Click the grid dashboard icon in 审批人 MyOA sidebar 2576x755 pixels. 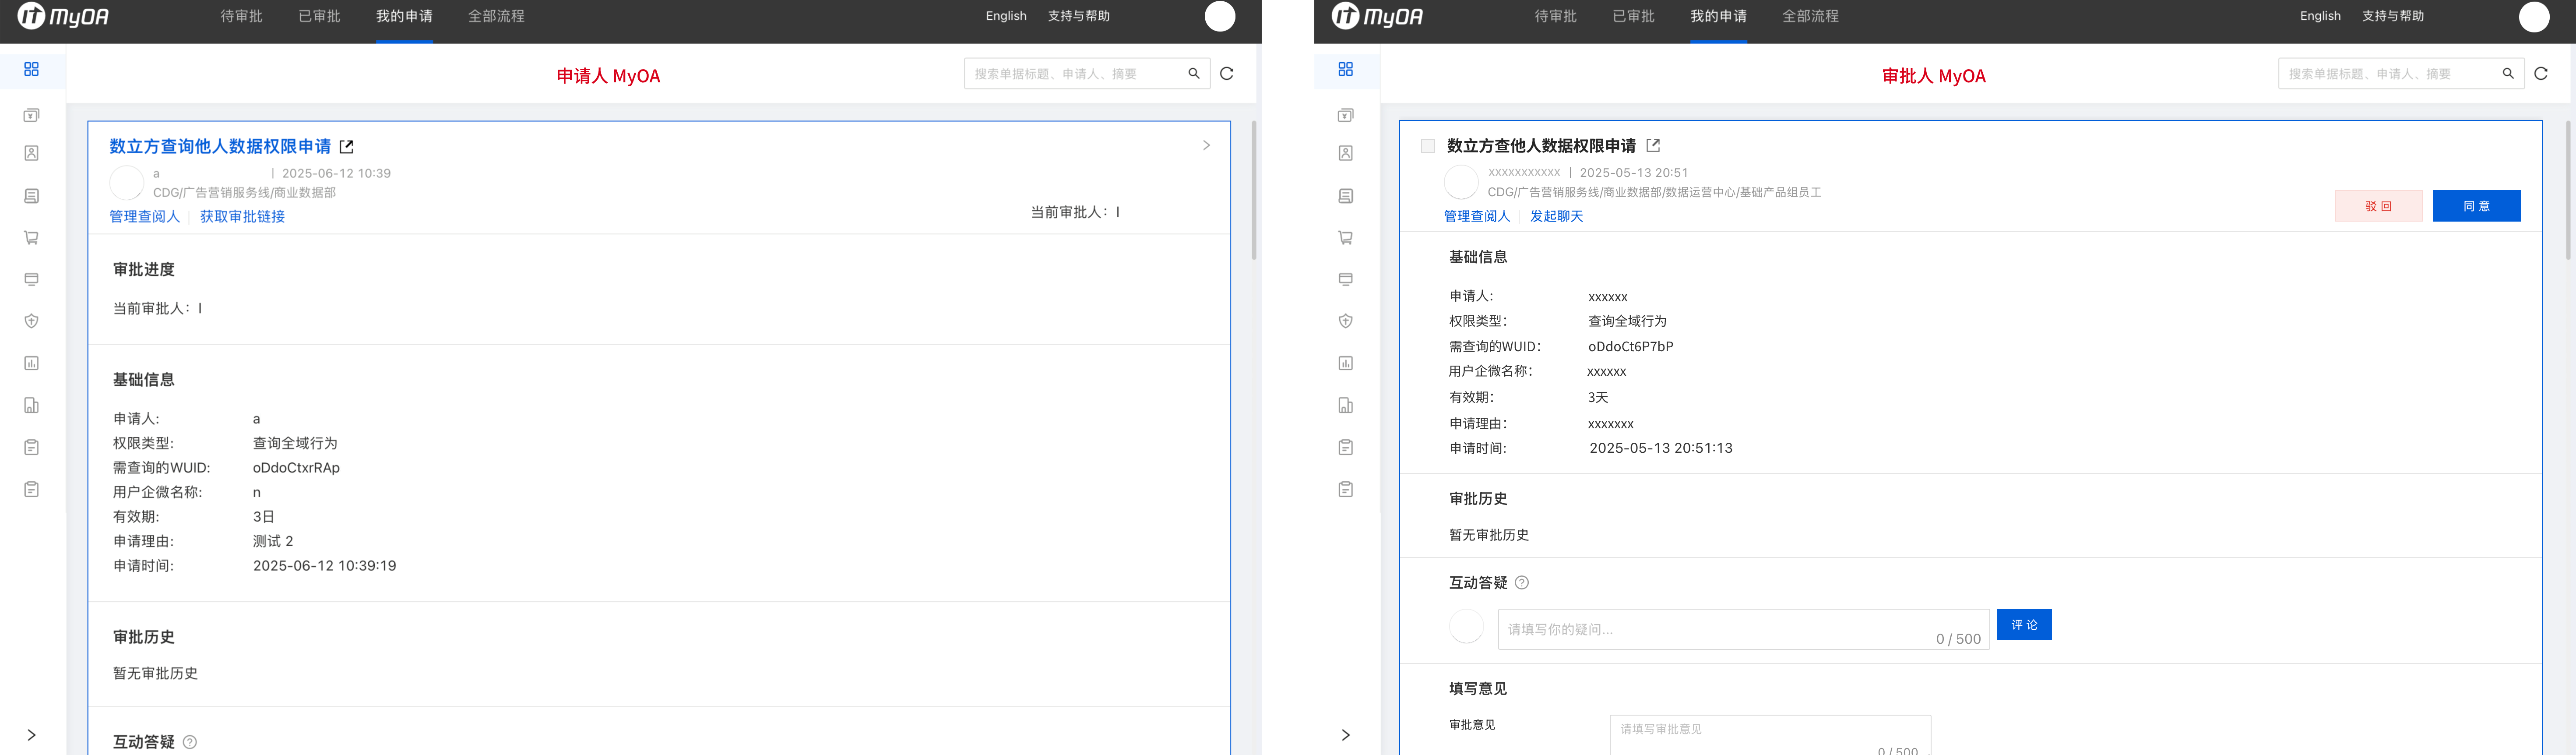(1345, 69)
